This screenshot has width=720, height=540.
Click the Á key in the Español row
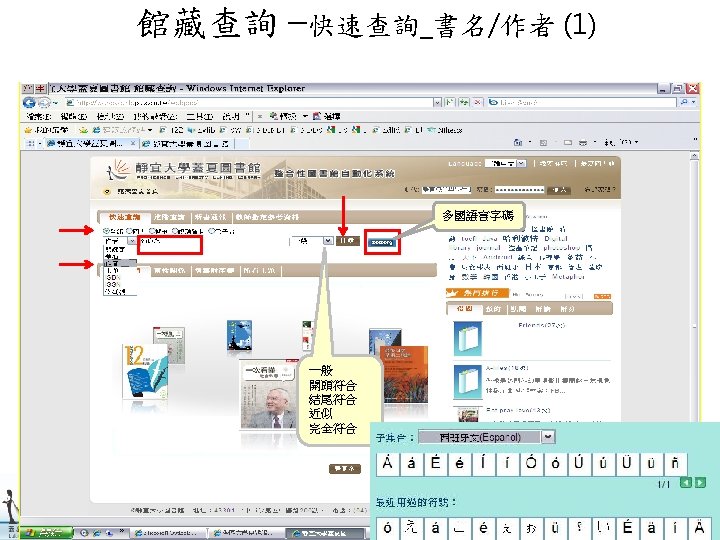point(388,463)
